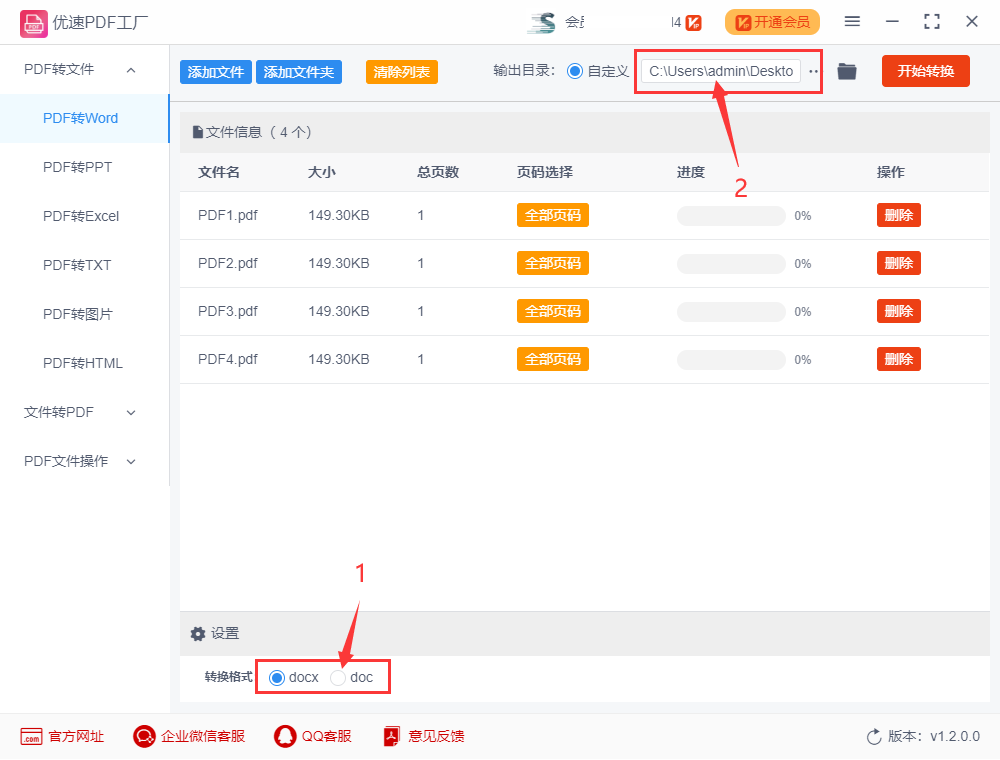Click the 开始转换 convert button
The image size is (1000, 760).
925,71
